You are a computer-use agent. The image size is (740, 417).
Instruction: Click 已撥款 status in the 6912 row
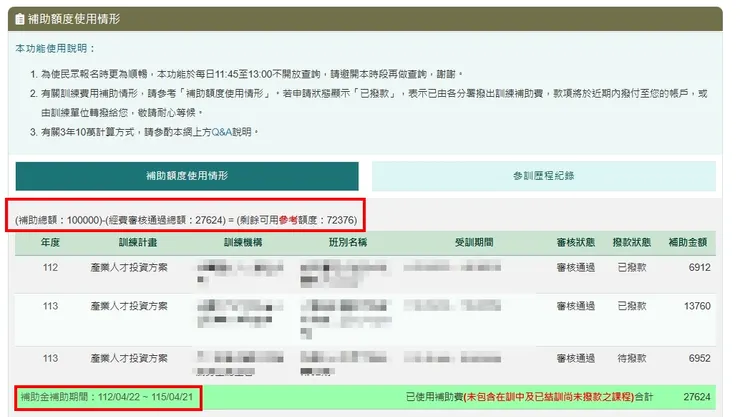pos(632,267)
